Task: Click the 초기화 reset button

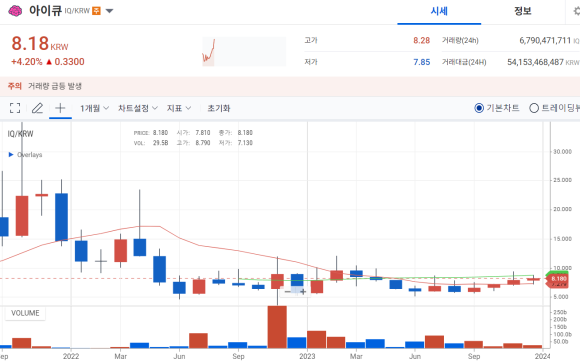Action: click(x=219, y=108)
